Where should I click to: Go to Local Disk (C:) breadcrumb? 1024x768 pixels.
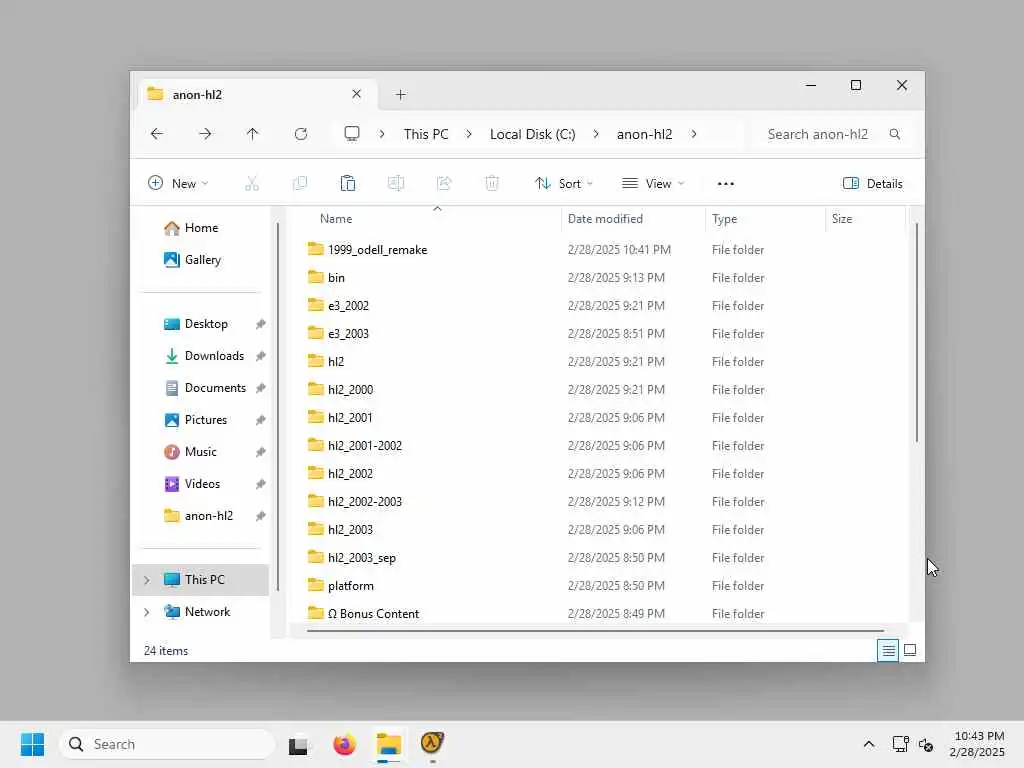[532, 134]
